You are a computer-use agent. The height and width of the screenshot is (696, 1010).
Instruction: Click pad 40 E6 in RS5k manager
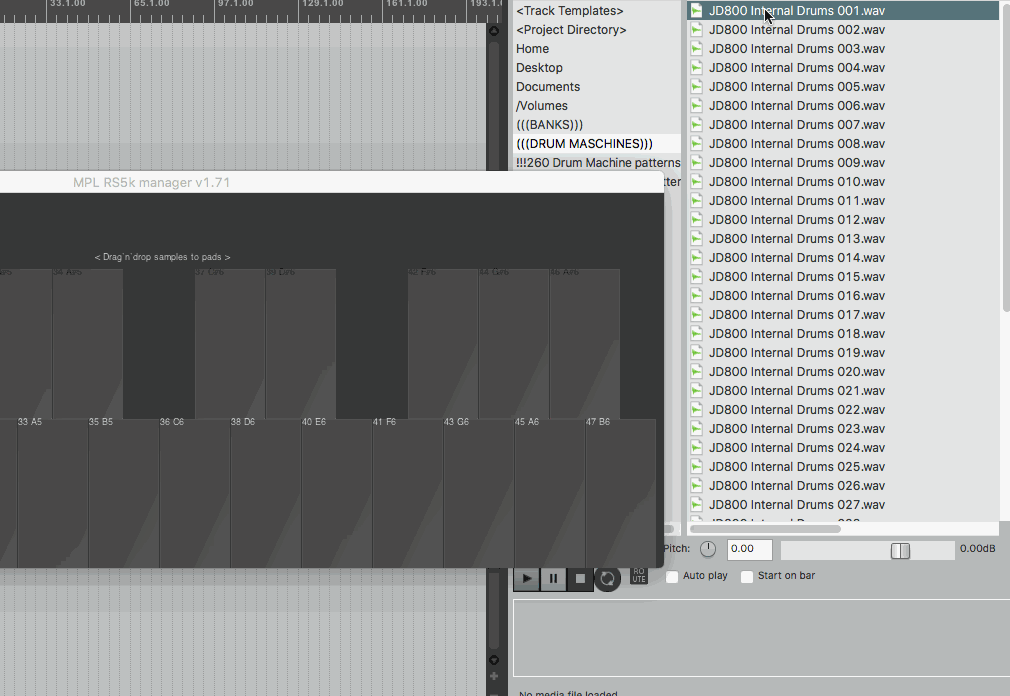[336, 493]
